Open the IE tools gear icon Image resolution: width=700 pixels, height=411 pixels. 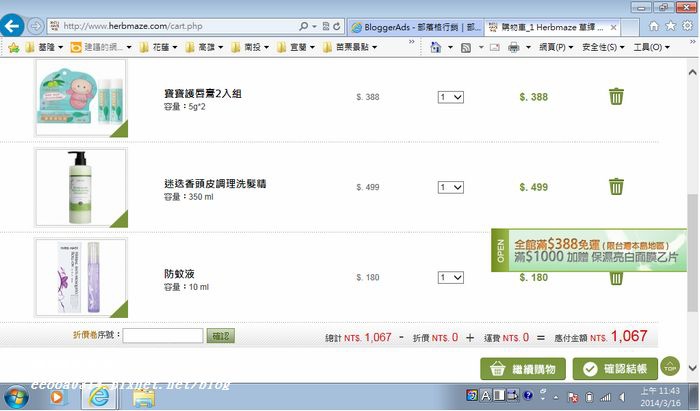click(687, 26)
